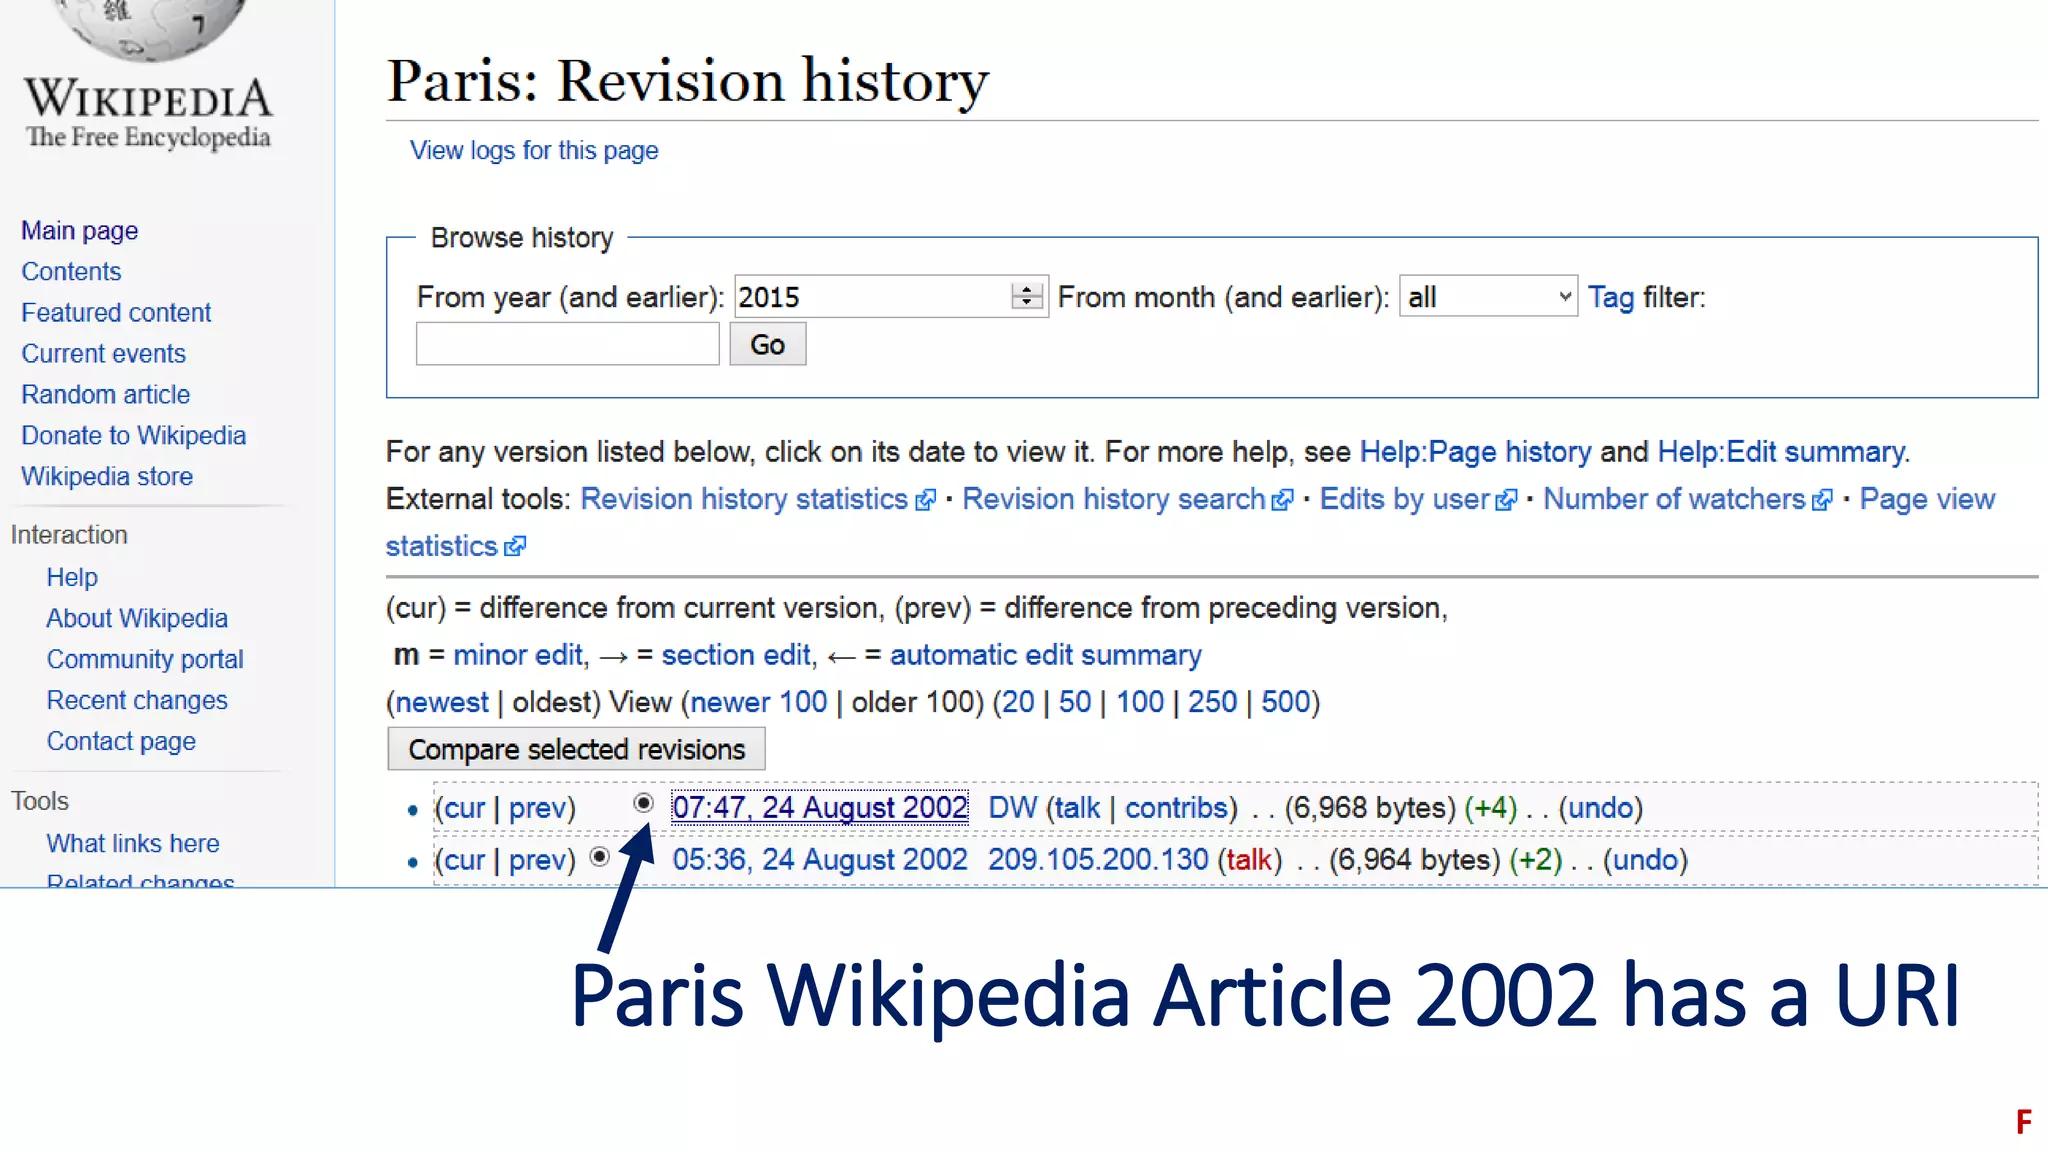Image resolution: width=2048 pixels, height=1152 pixels.
Task: Open the From month dropdown
Action: (1488, 297)
